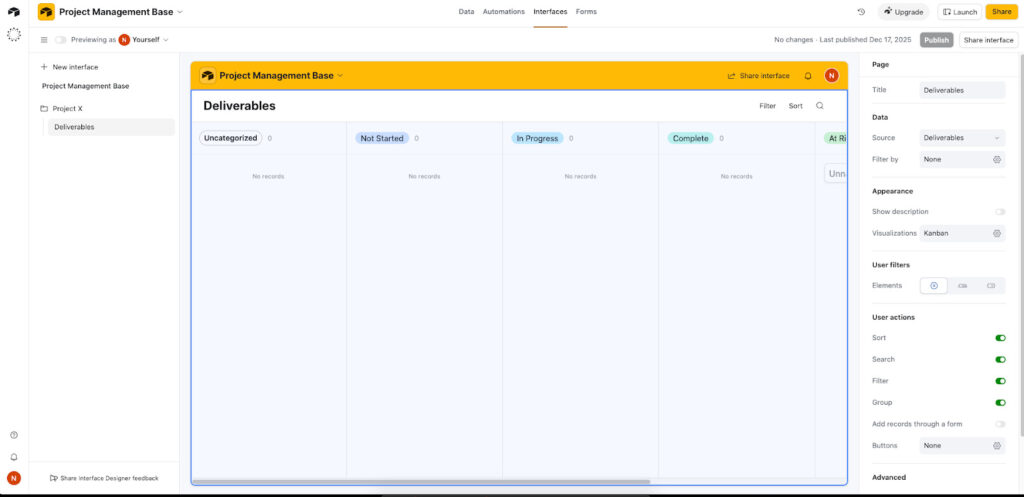Open the Visualizations Kanban field
Viewport: 1024px width, 497px height.
(962, 233)
